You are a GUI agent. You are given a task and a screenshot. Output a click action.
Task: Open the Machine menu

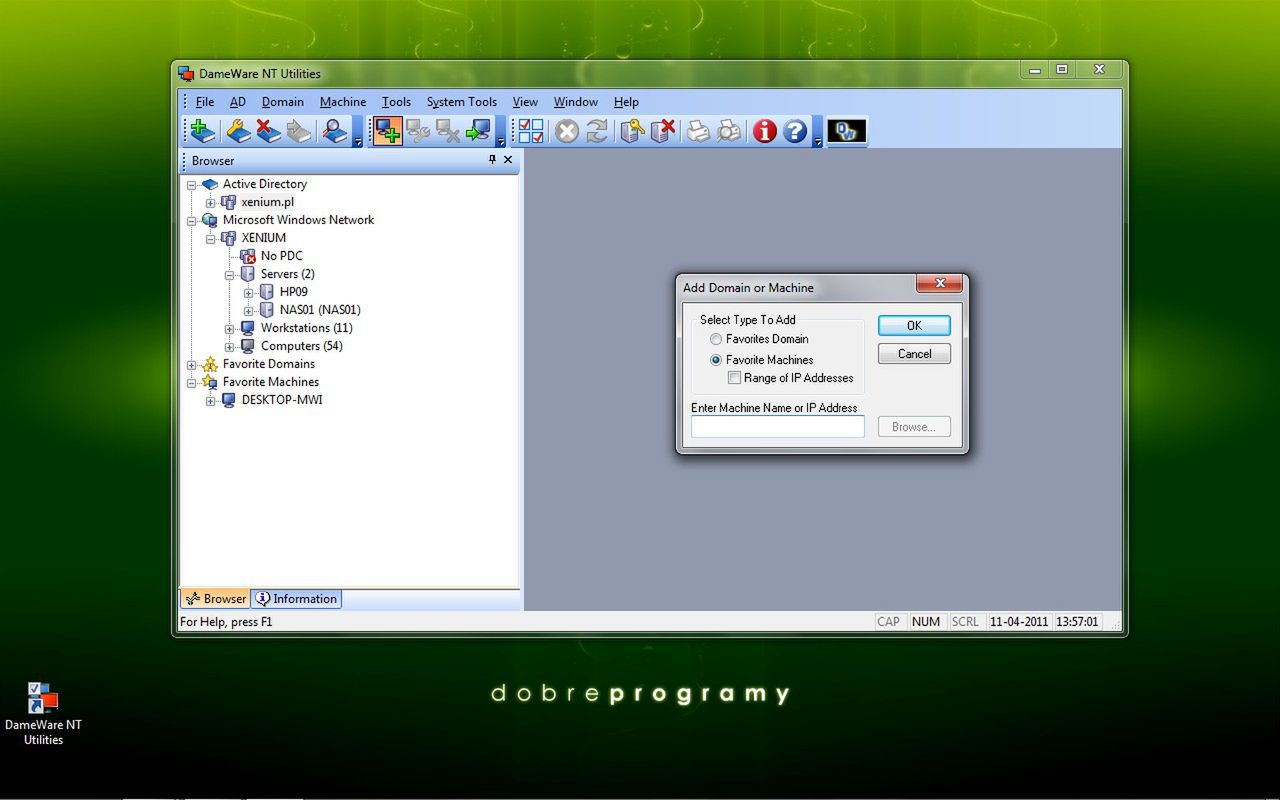click(x=343, y=102)
